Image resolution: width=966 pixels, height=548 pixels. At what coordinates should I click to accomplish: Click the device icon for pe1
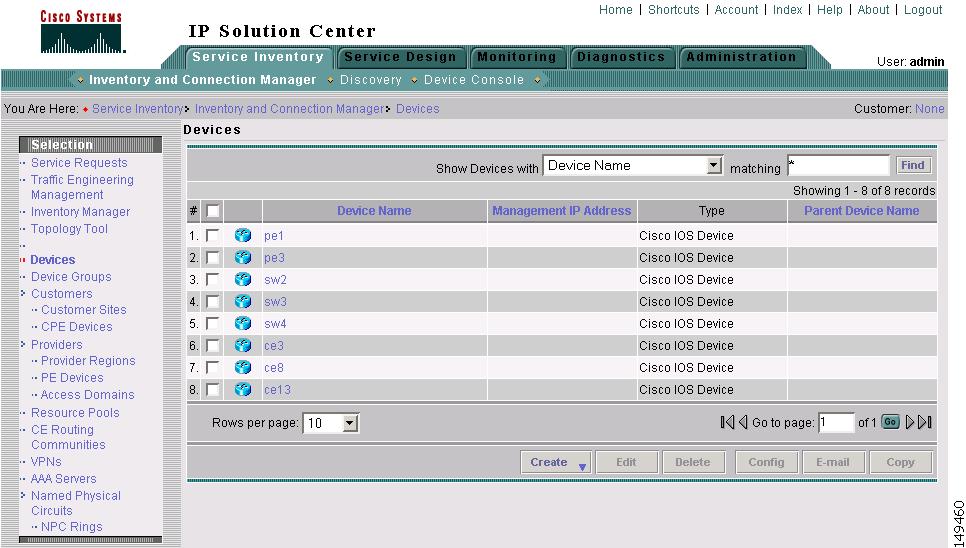click(x=243, y=235)
